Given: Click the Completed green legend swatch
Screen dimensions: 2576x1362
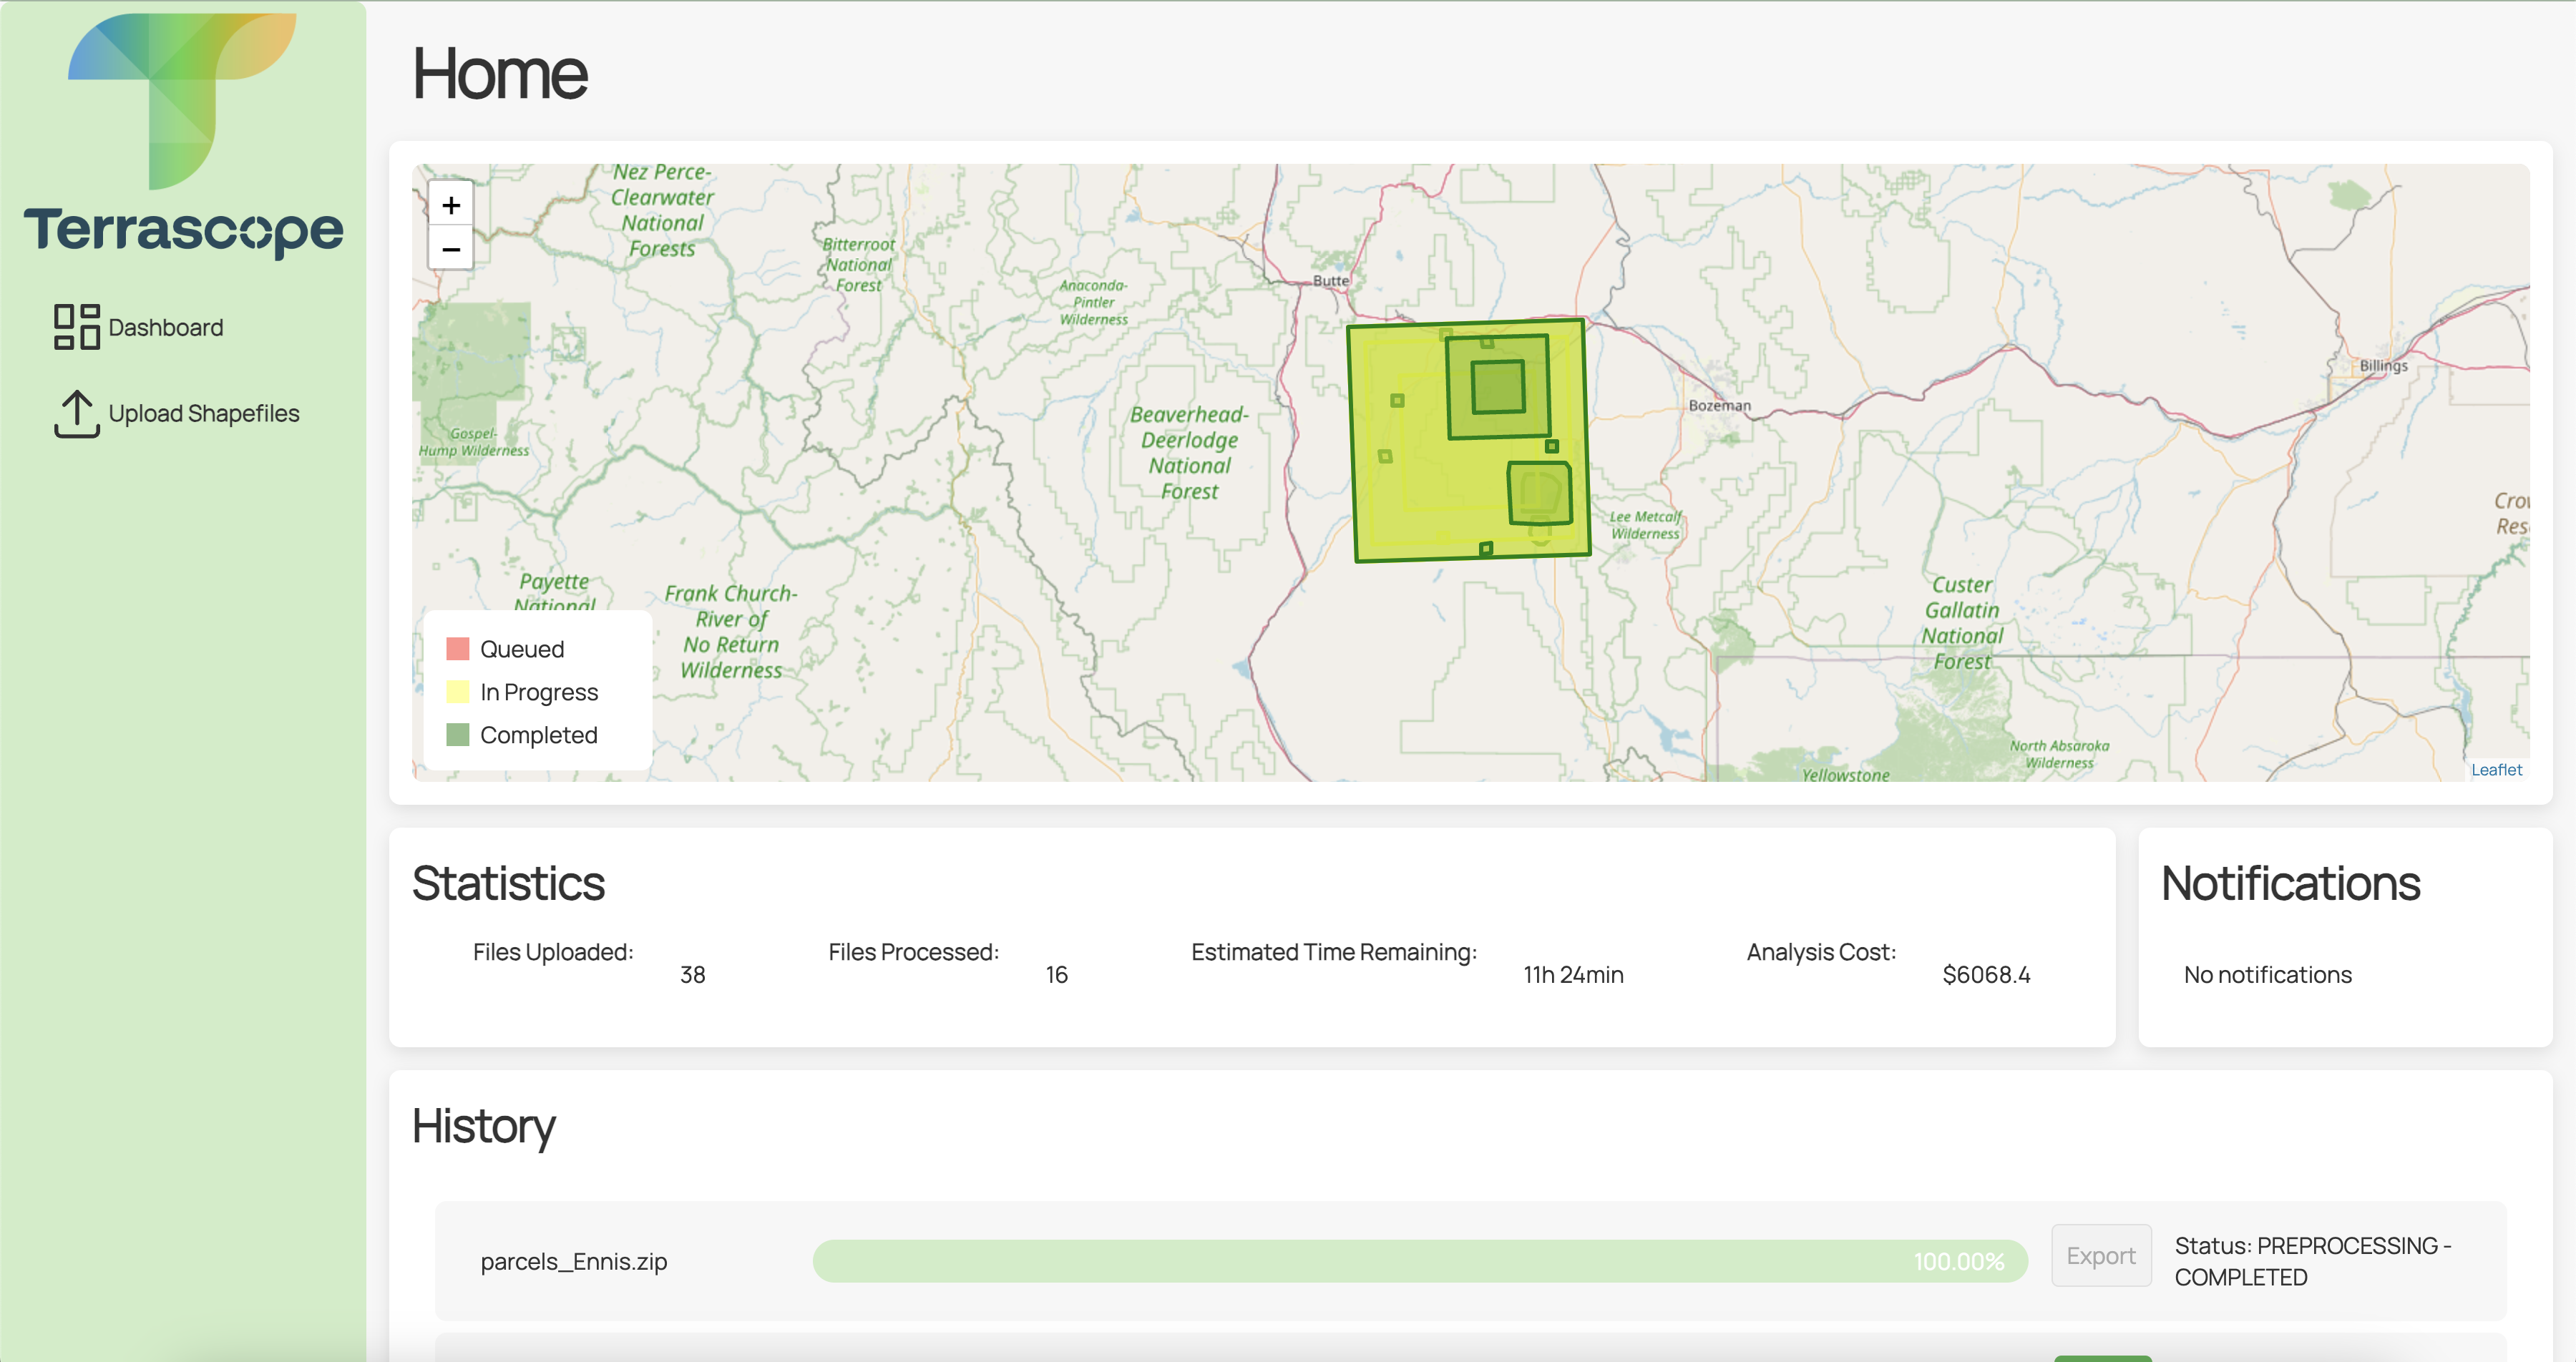Looking at the screenshot, I should (x=458, y=735).
